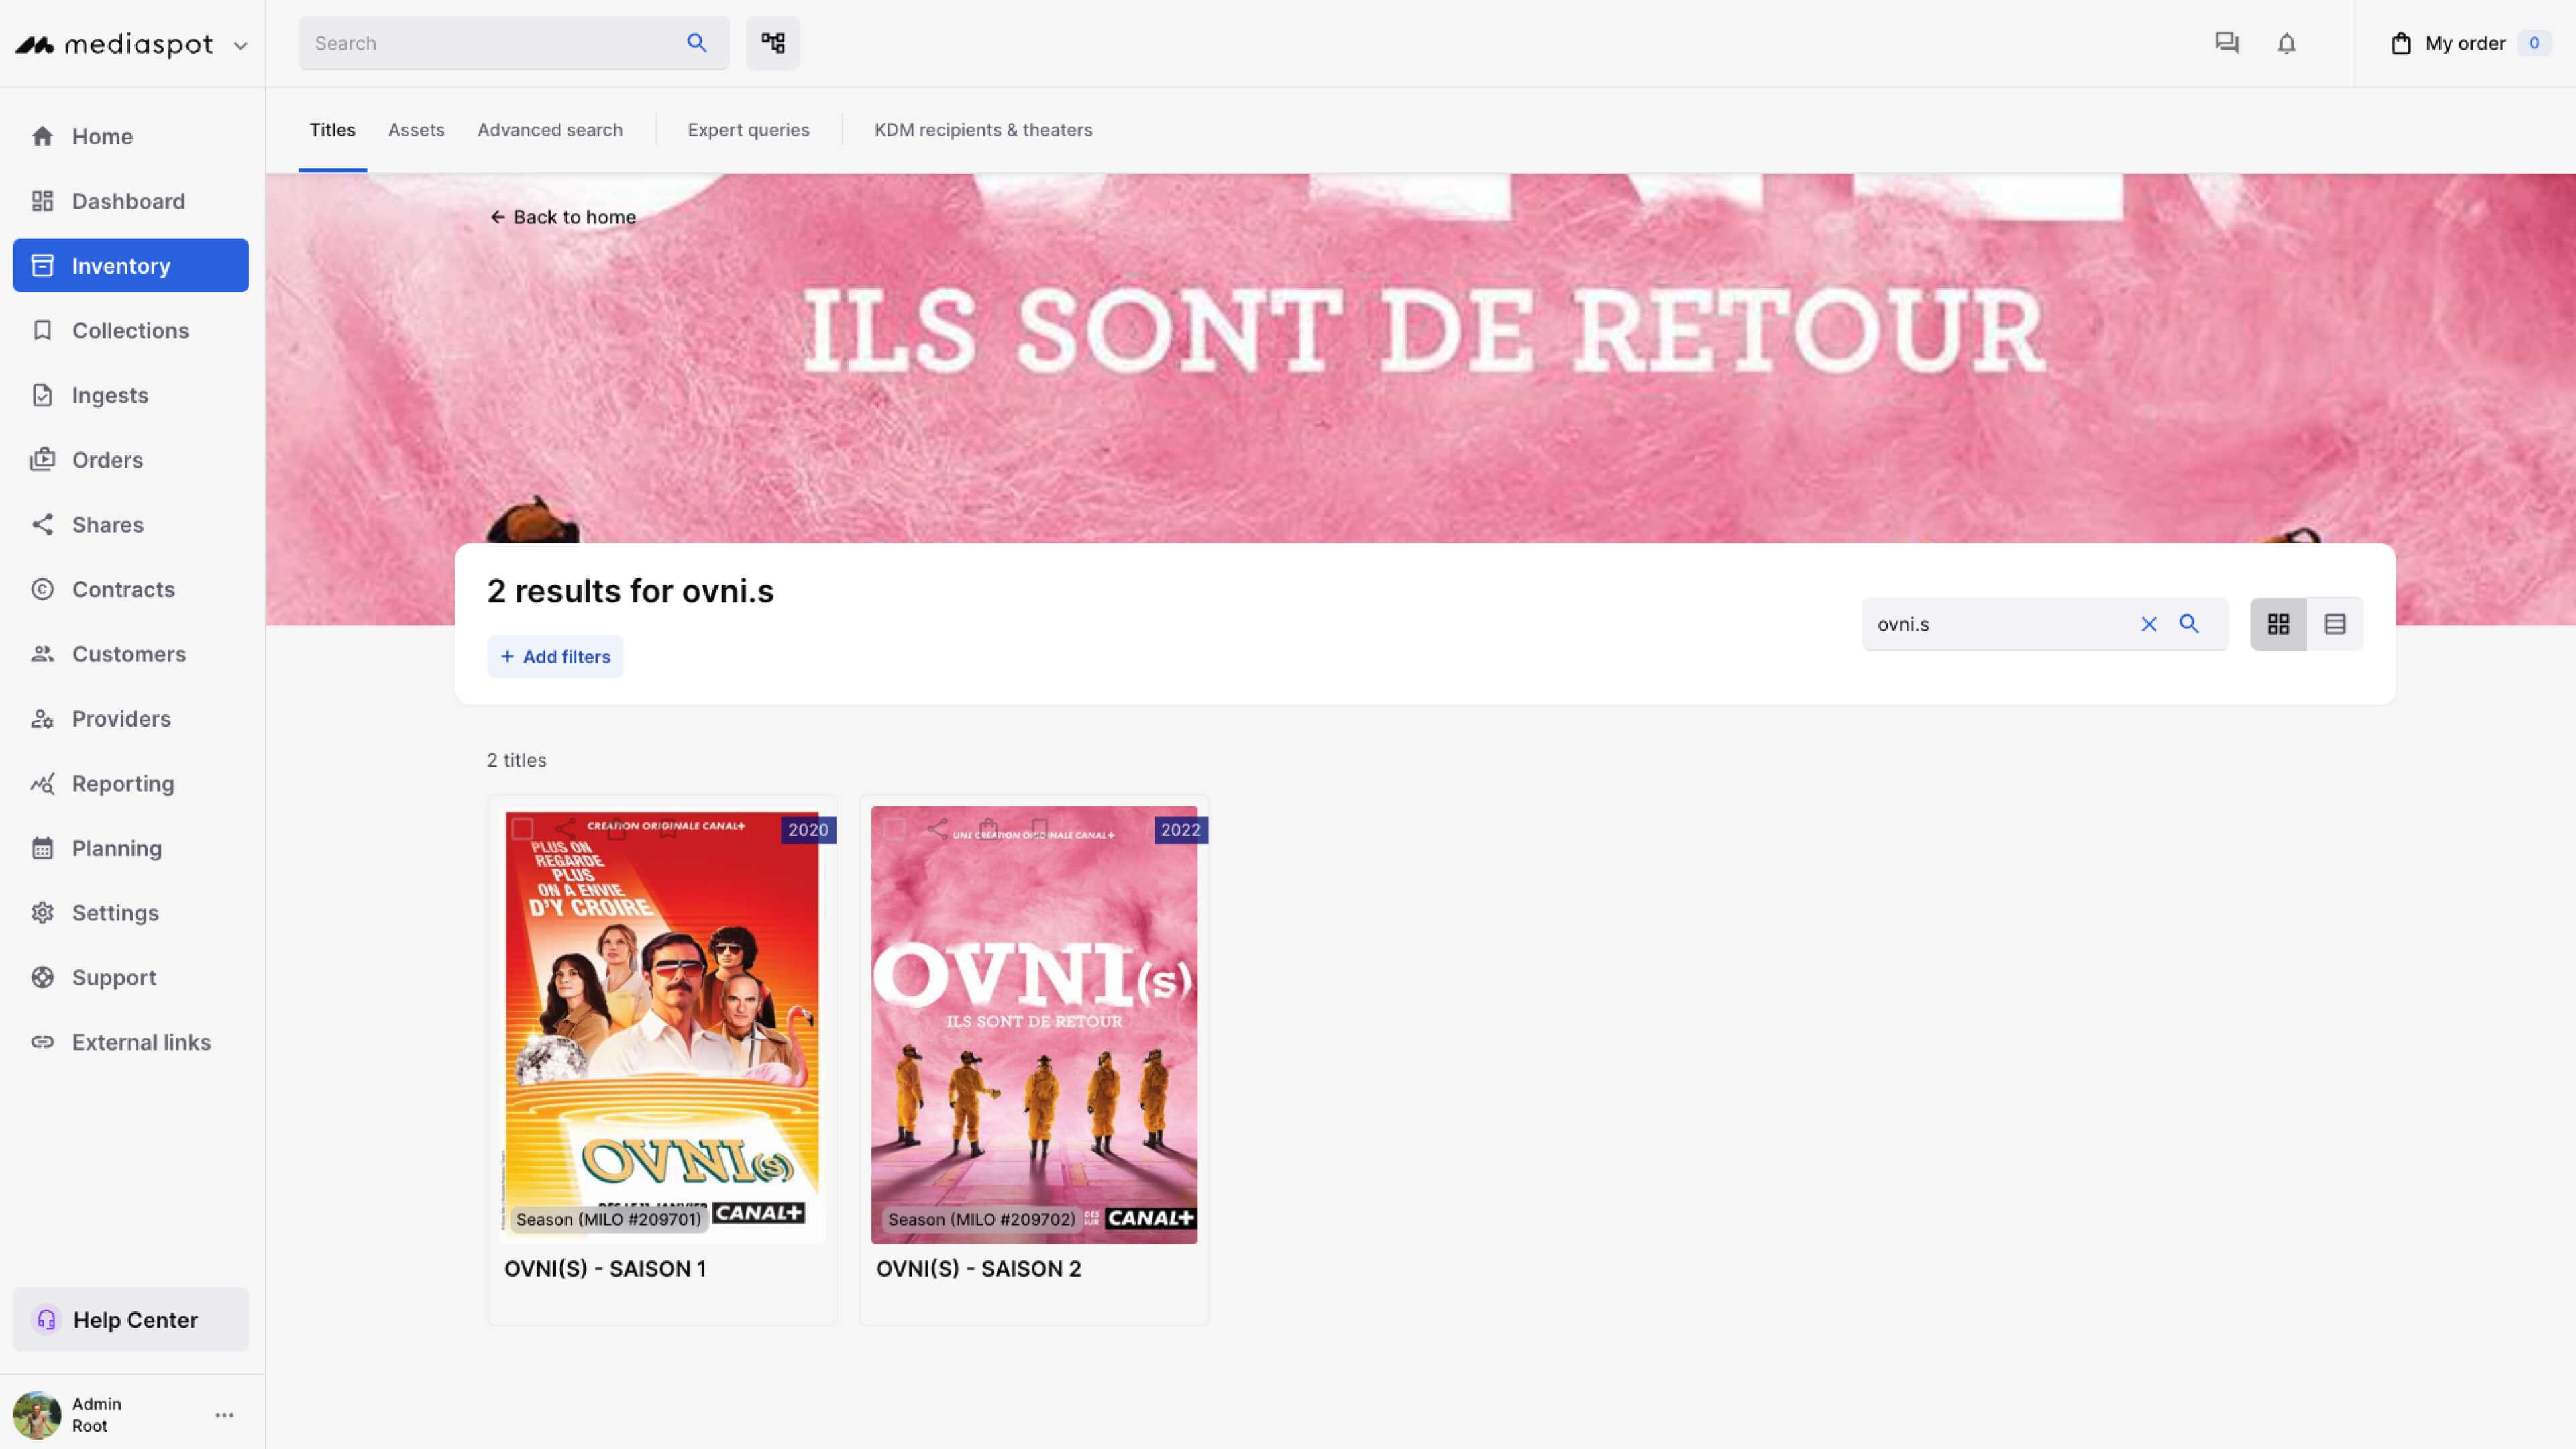This screenshot has height=1449, width=2576.
Task: Share OVNI(S) Saison 2 card
Action: (937, 829)
